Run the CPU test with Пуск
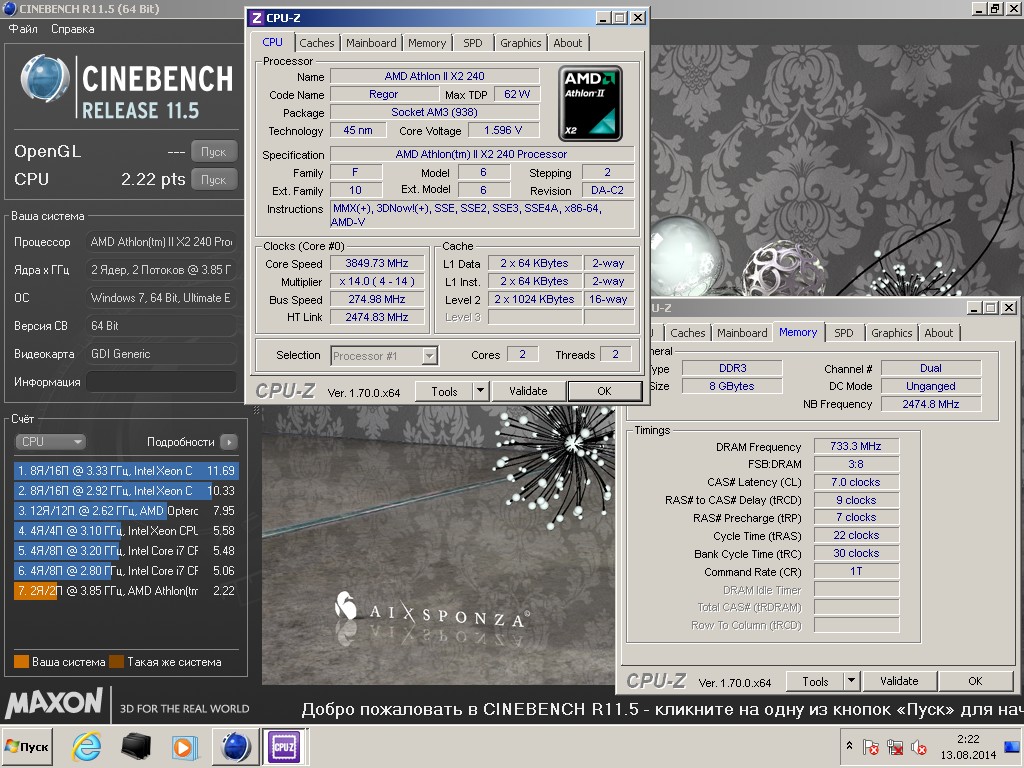 pos(214,180)
